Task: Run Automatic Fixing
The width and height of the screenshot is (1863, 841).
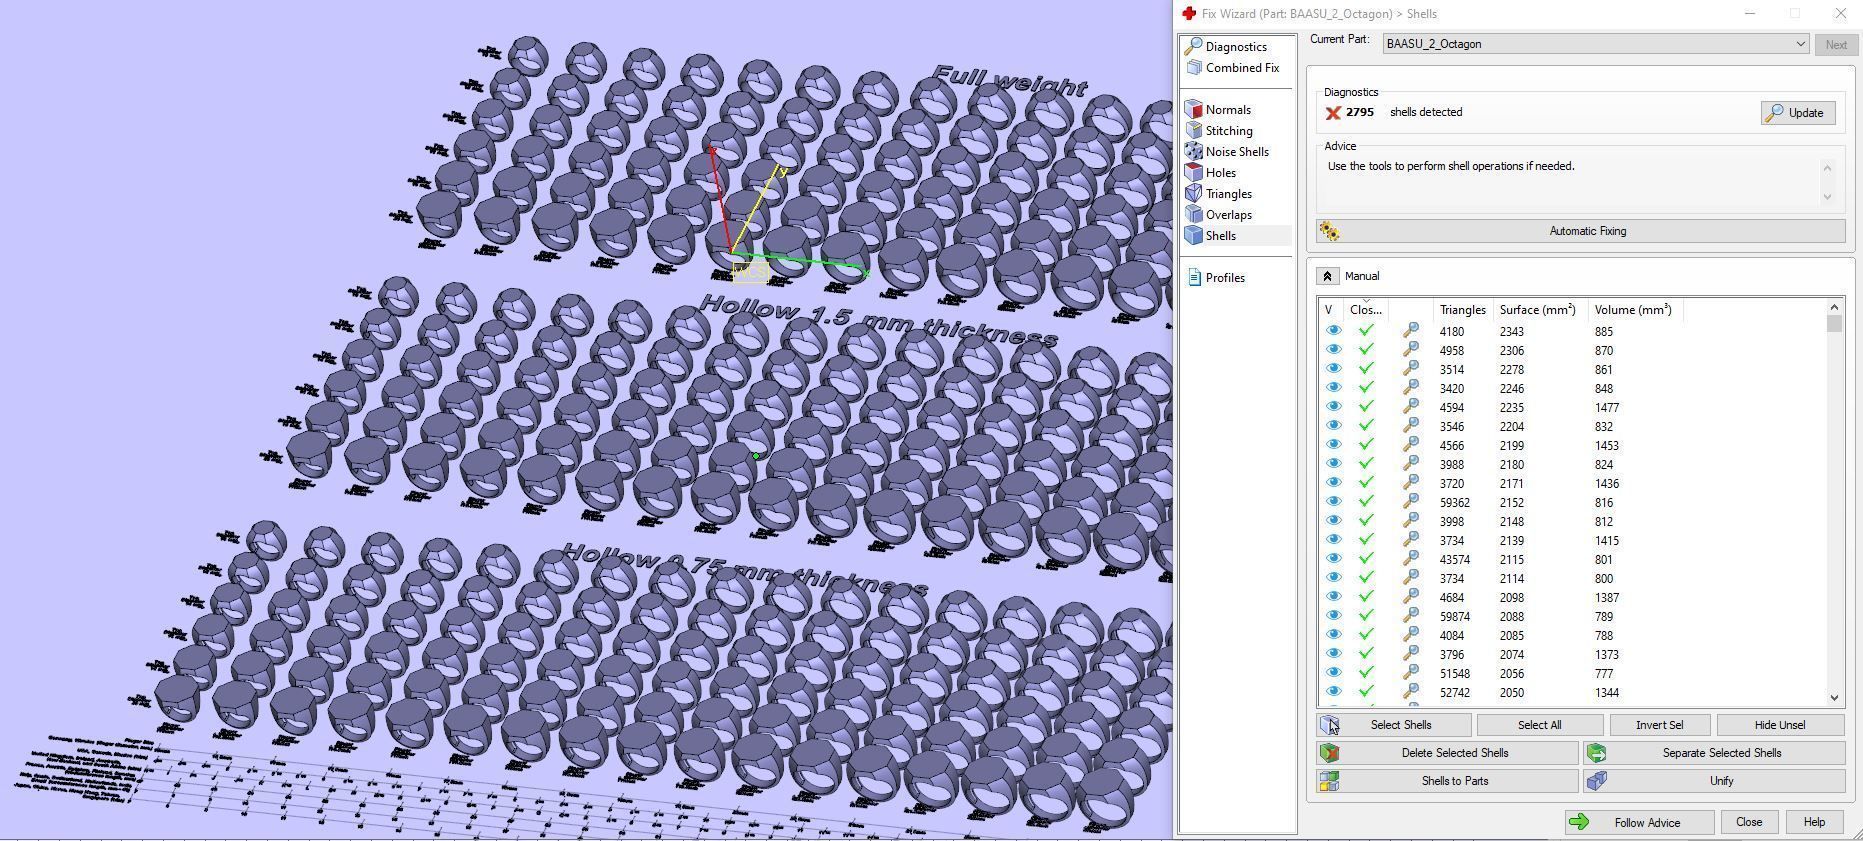Action: (x=1581, y=231)
